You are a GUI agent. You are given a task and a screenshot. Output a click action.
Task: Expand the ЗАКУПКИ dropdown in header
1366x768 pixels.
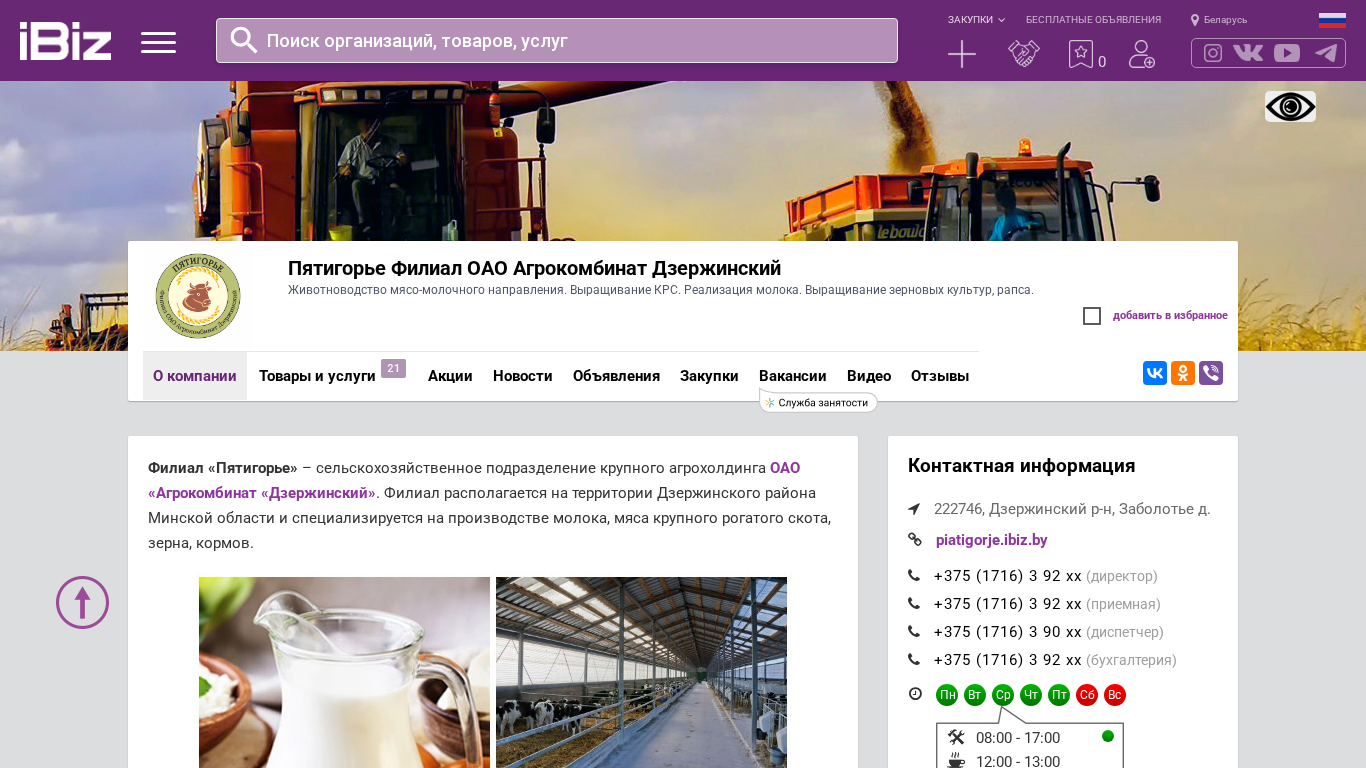coord(976,20)
